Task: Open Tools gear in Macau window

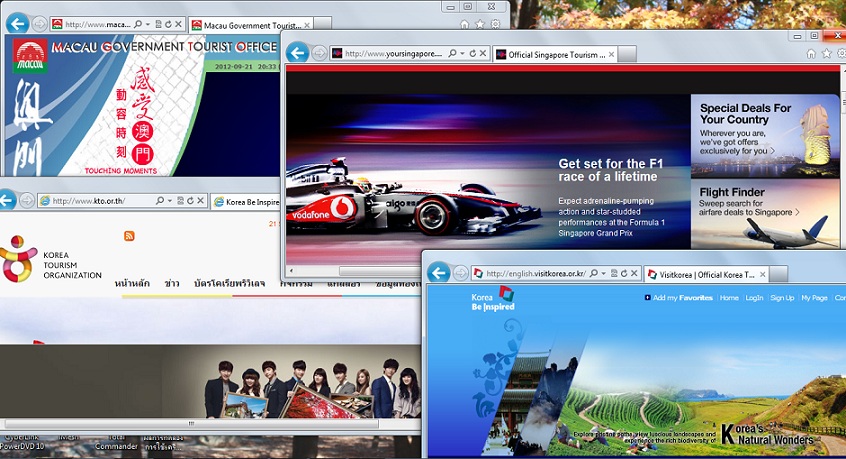Action: click(x=495, y=24)
